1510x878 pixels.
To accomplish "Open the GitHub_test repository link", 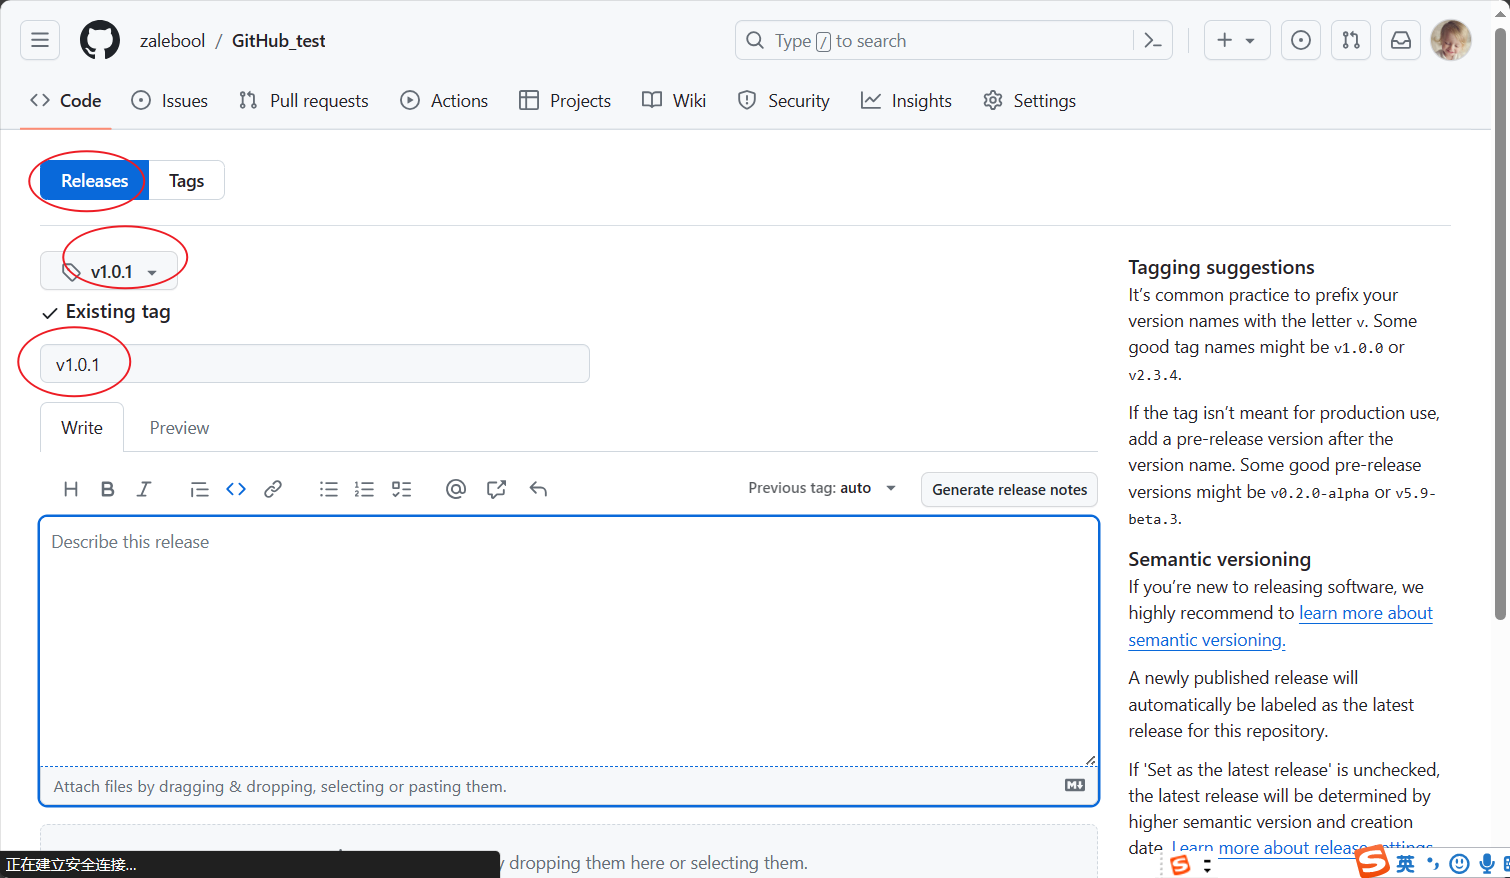I will point(279,40).
